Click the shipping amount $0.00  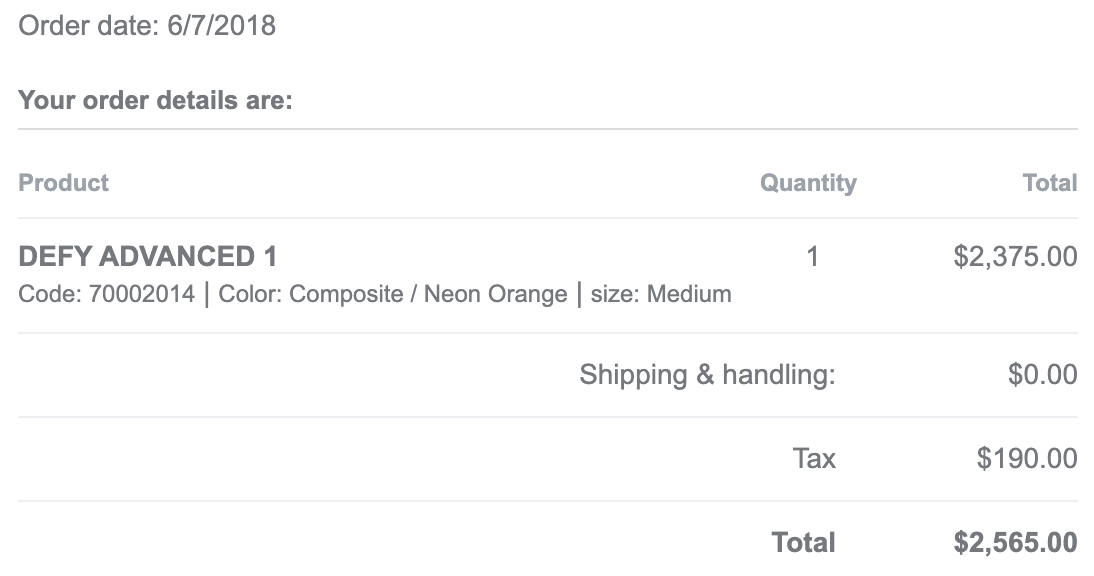click(1042, 375)
